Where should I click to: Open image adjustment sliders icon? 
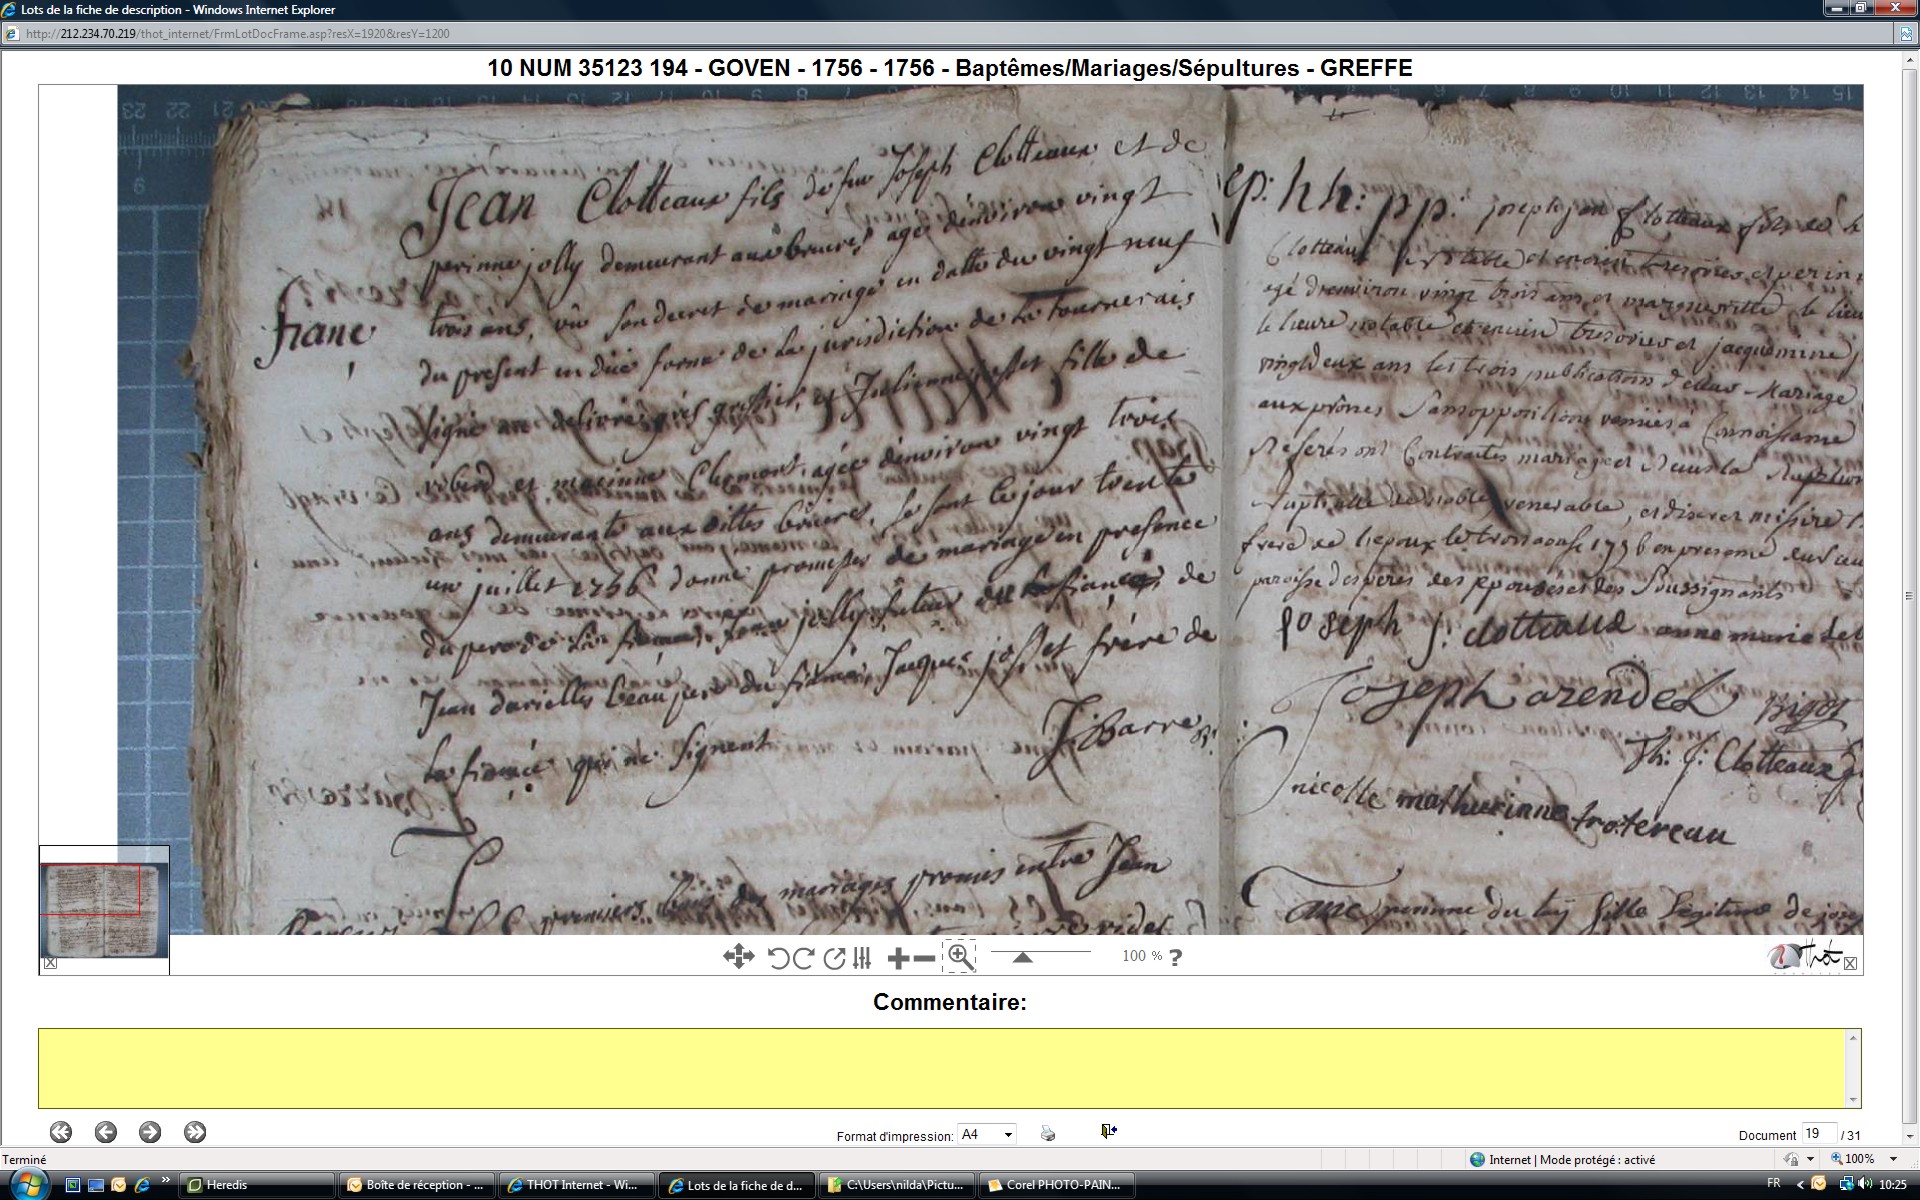862,958
